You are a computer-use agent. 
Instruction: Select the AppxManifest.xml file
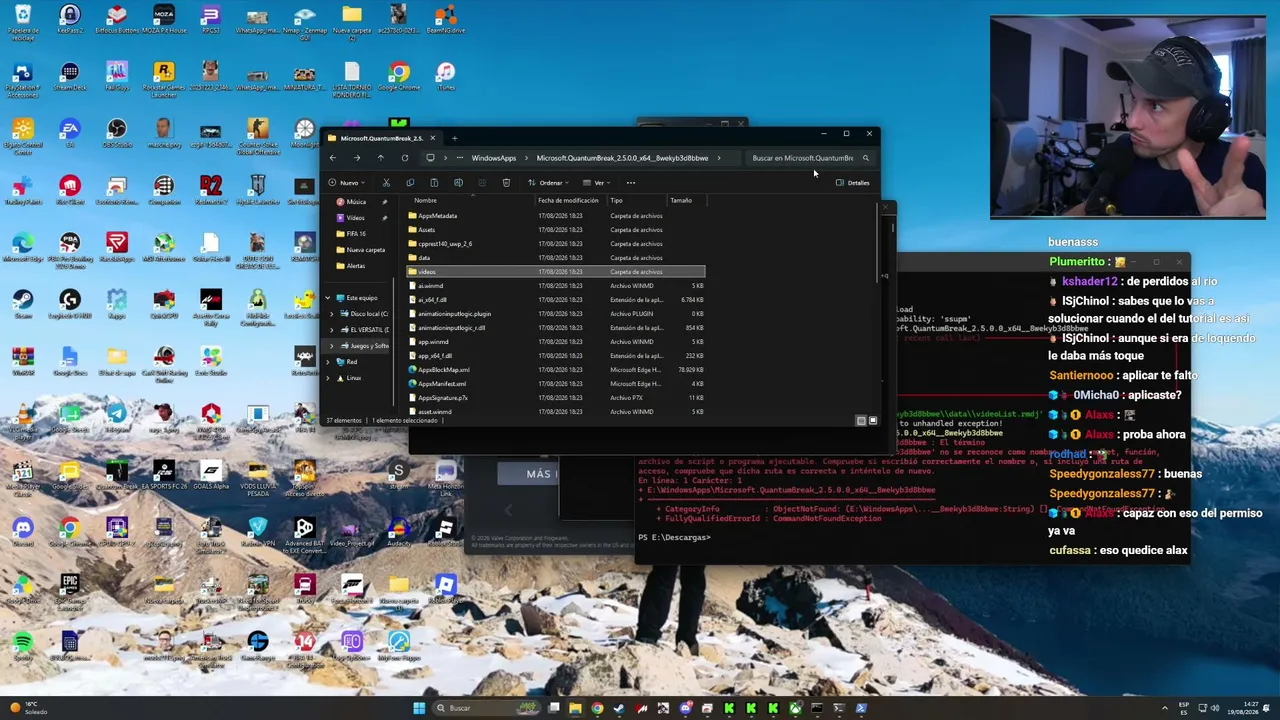tap(556, 384)
